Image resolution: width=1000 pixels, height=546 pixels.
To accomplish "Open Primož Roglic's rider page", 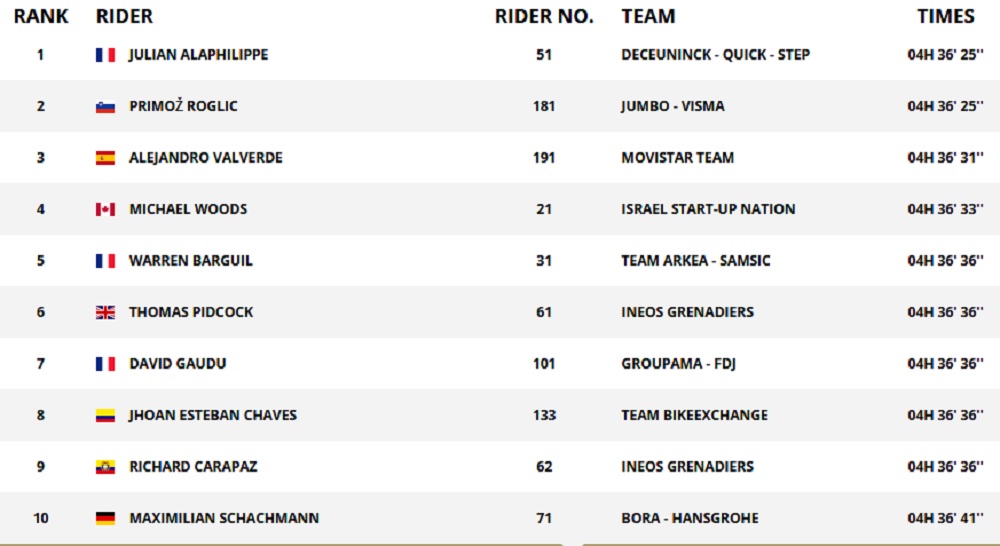I will click(183, 107).
